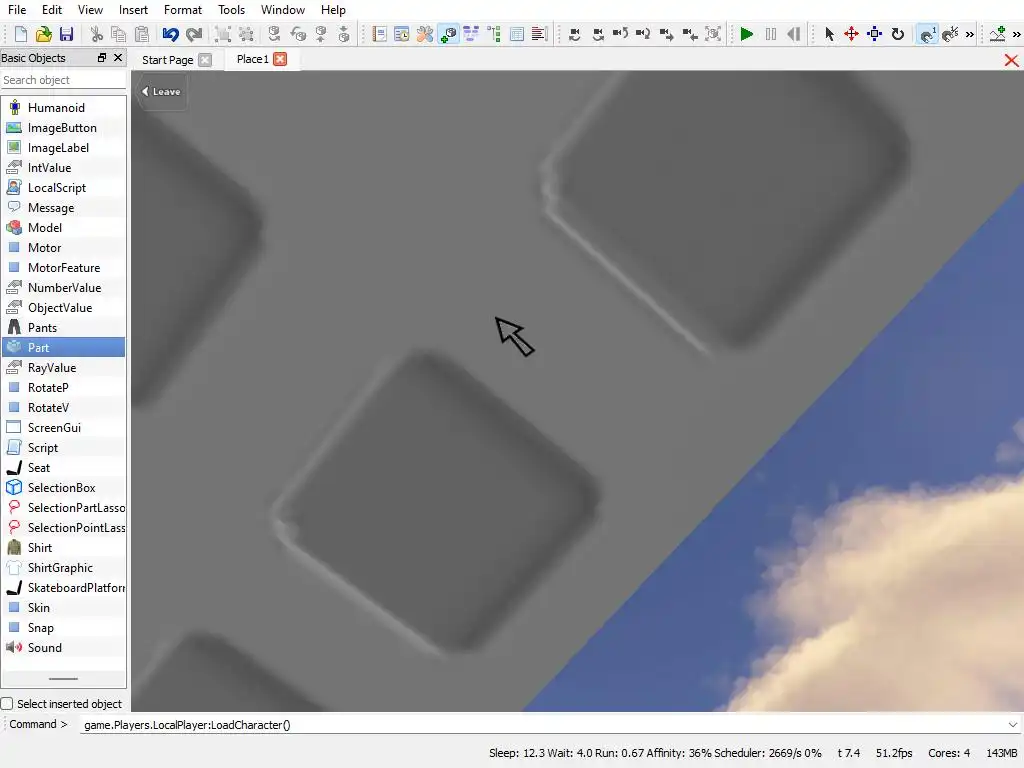Select Sound in the object list
This screenshot has height=768, width=1024.
click(x=63, y=647)
